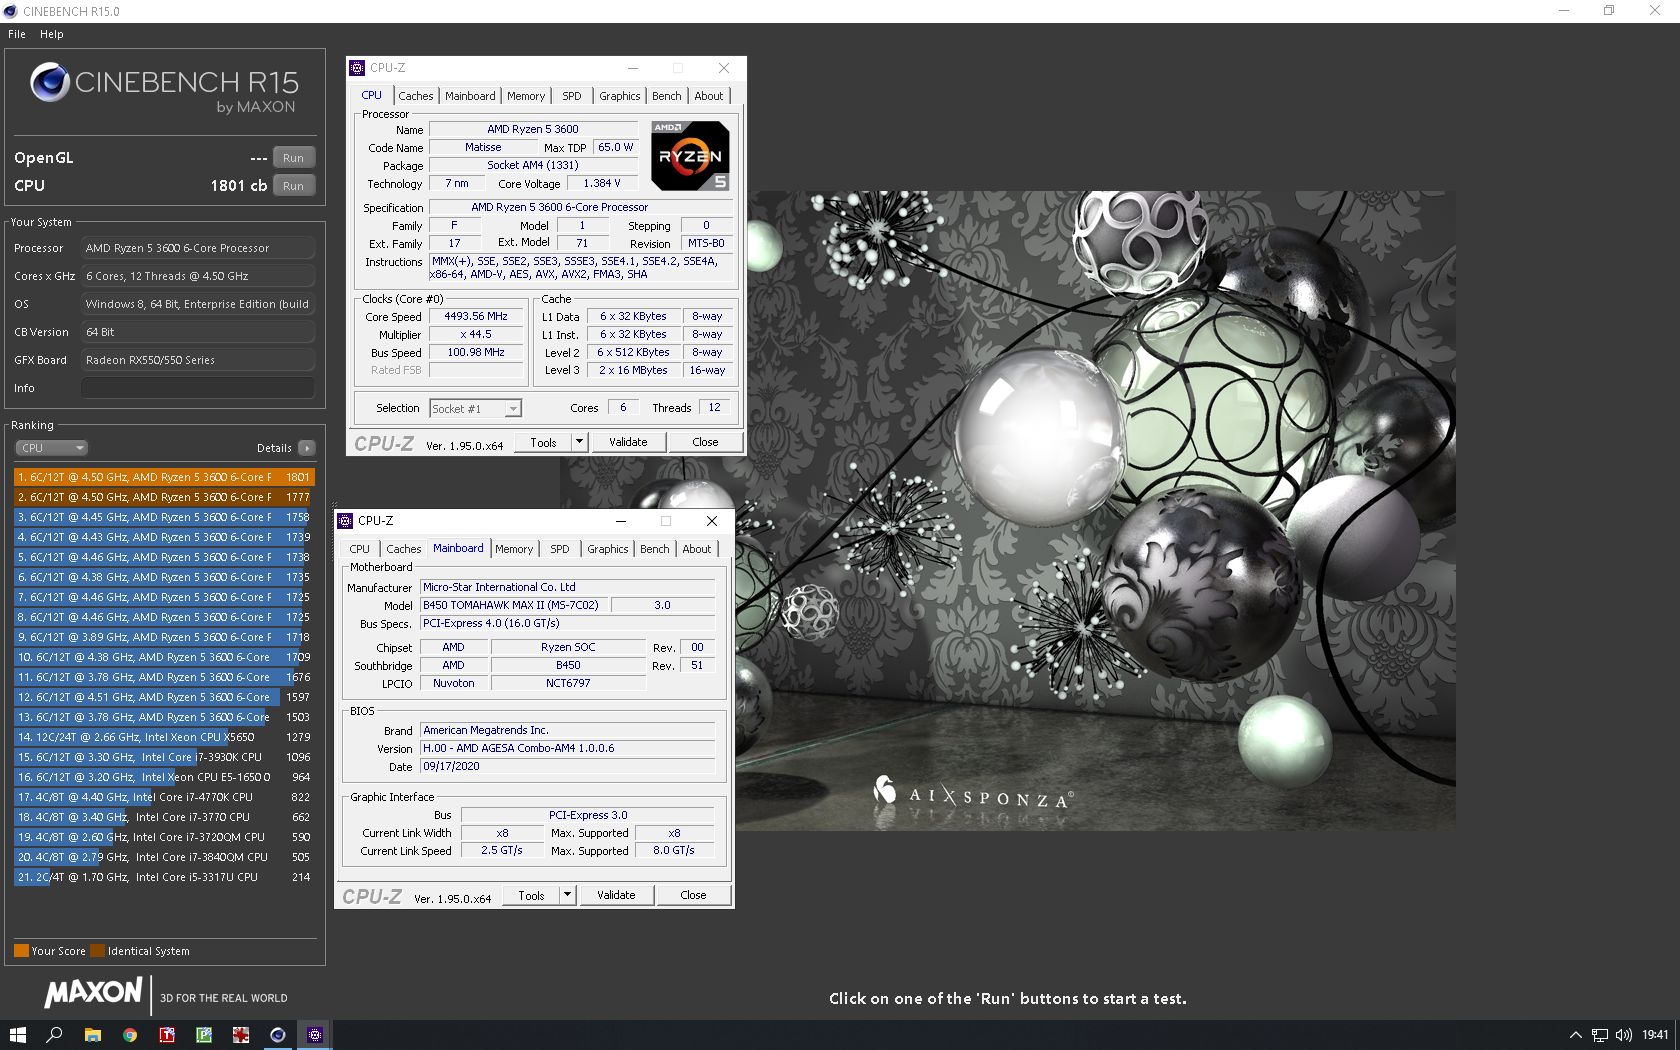The image size is (1680, 1050).
Task: Click the Cinebench R15 logo sphere
Action: pyautogui.click(x=49, y=83)
